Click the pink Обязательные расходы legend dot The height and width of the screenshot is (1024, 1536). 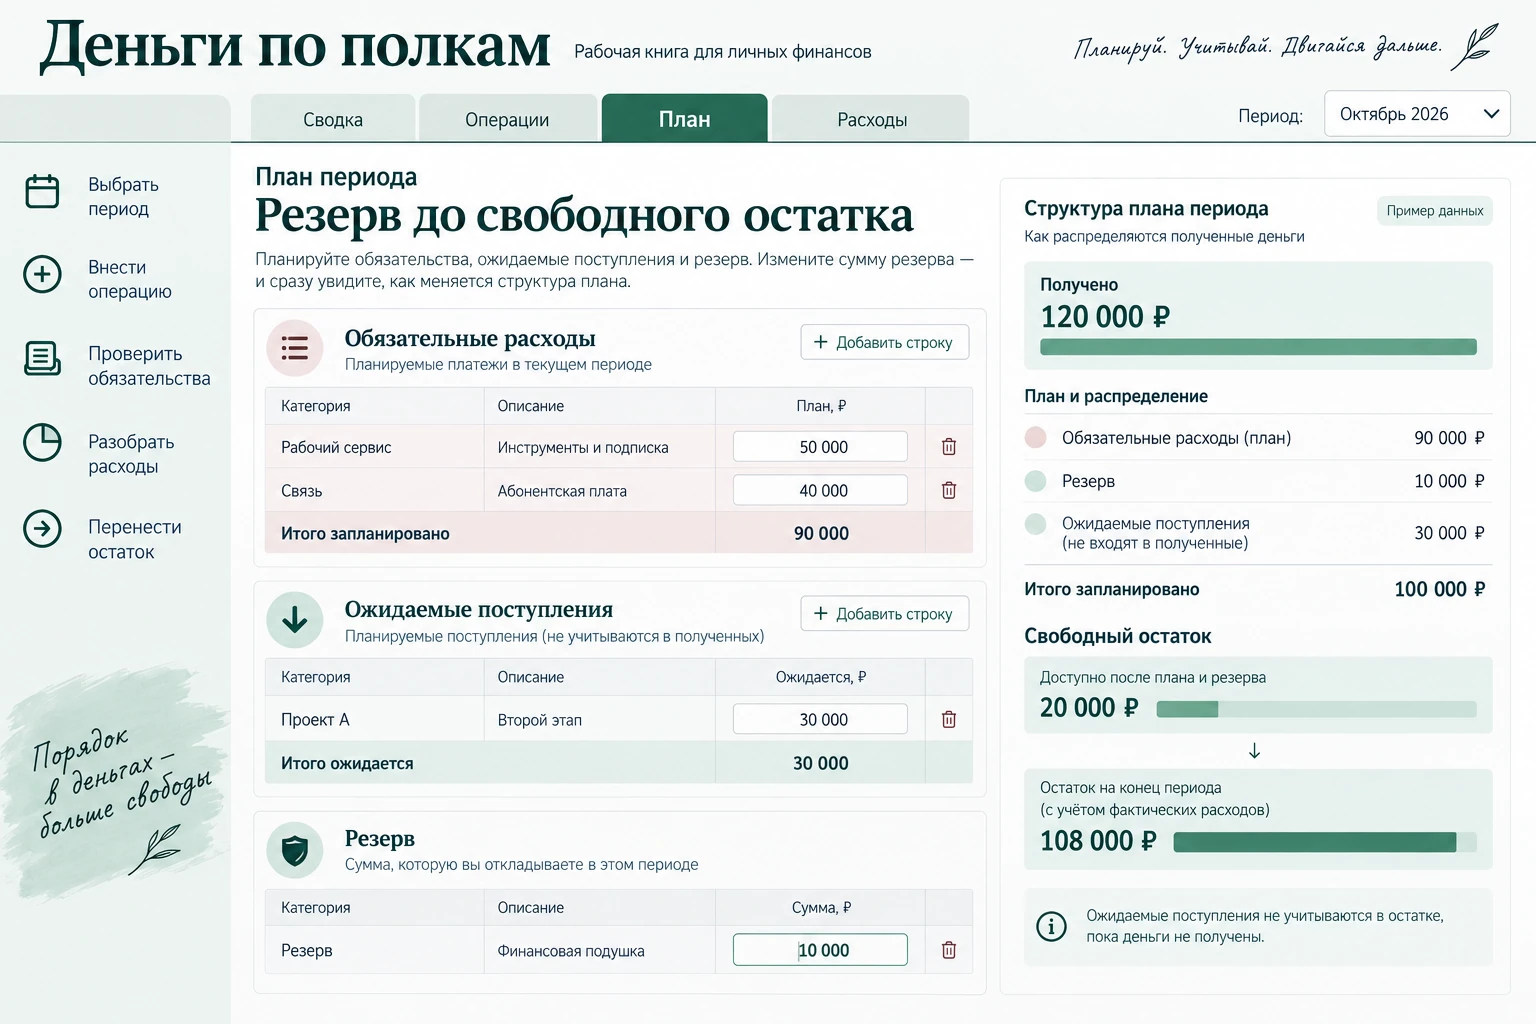coord(1036,437)
